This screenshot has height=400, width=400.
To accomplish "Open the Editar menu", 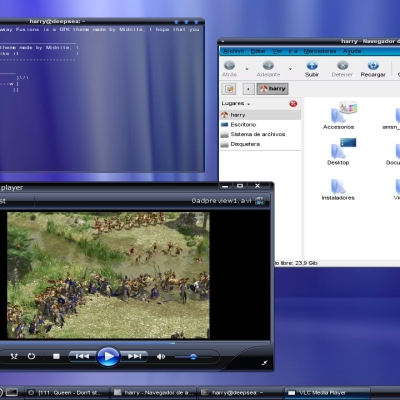I will [x=258, y=51].
